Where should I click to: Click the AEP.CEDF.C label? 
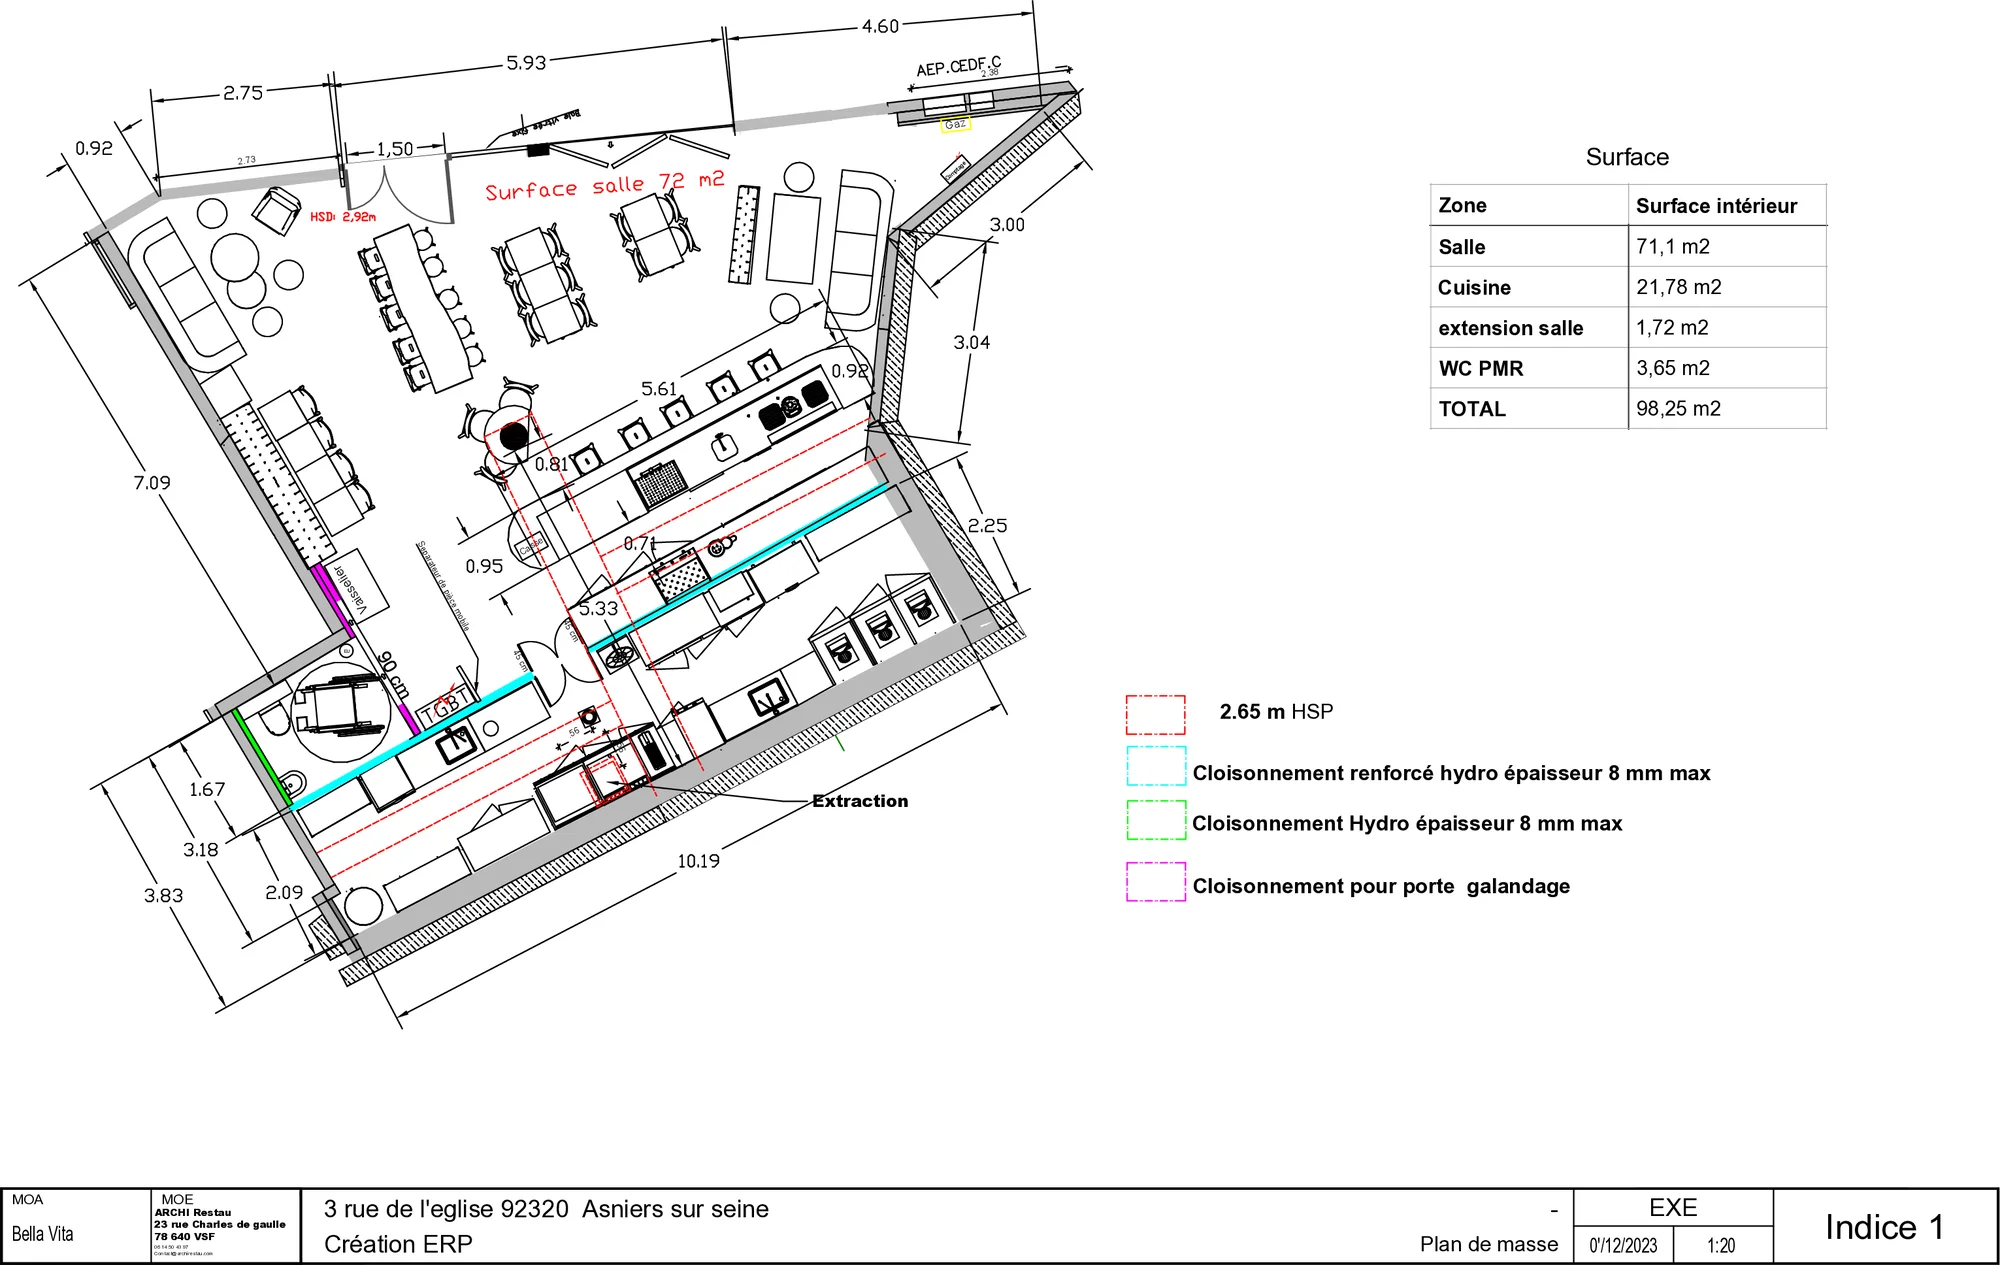[958, 67]
